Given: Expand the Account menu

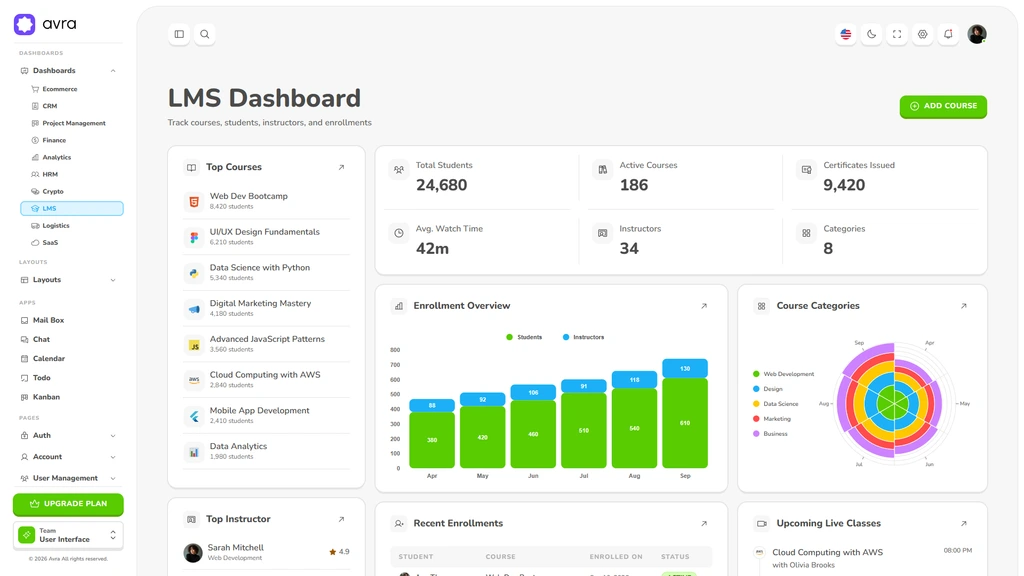Looking at the screenshot, I should [68, 456].
